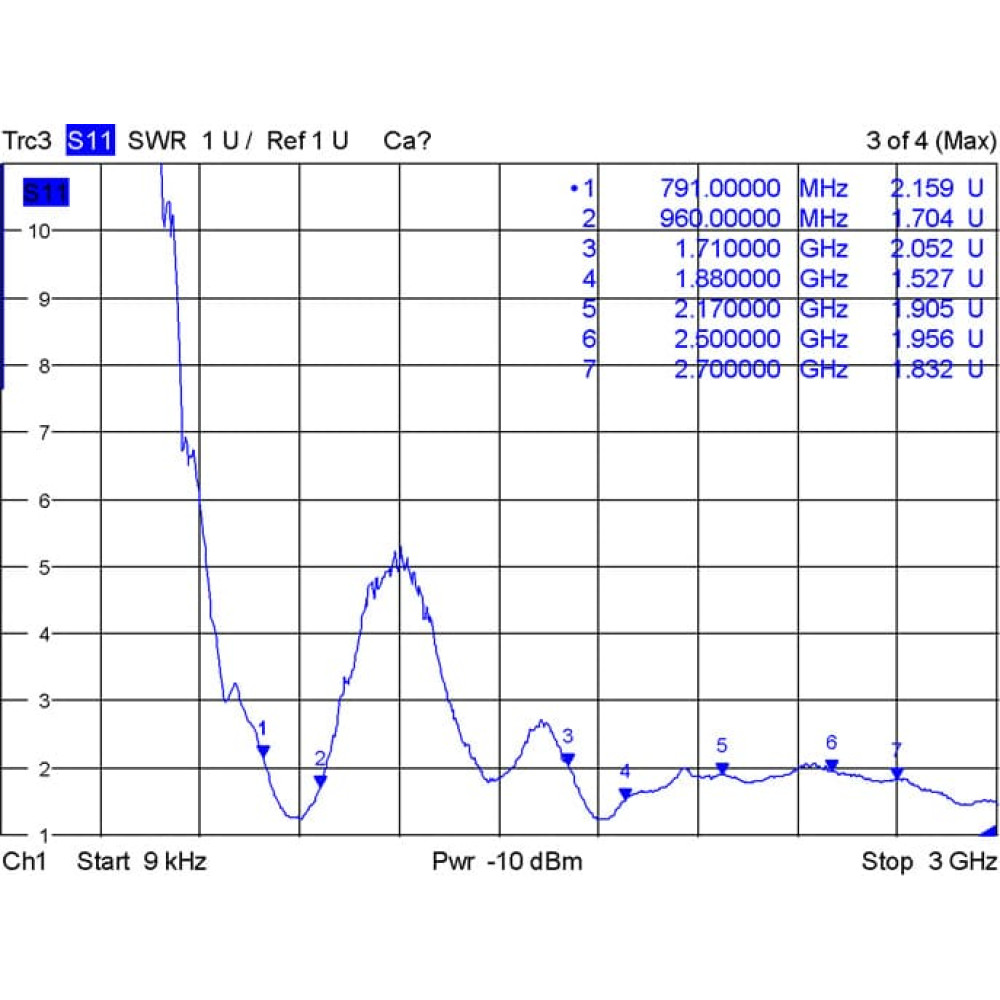Image resolution: width=1000 pixels, height=1000 pixels.
Task: Click the 2.170000 GHz marker frequency
Action: pos(761,309)
